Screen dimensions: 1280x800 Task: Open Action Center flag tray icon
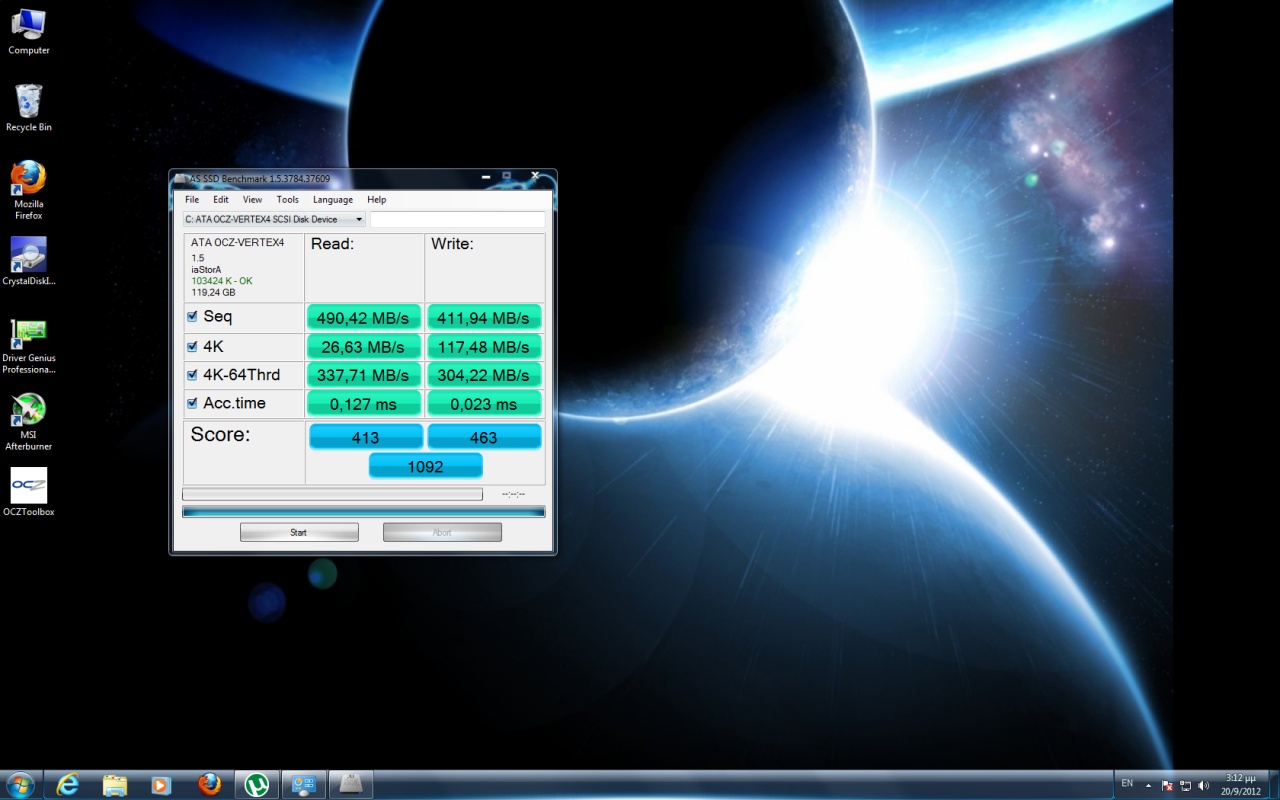click(1168, 785)
